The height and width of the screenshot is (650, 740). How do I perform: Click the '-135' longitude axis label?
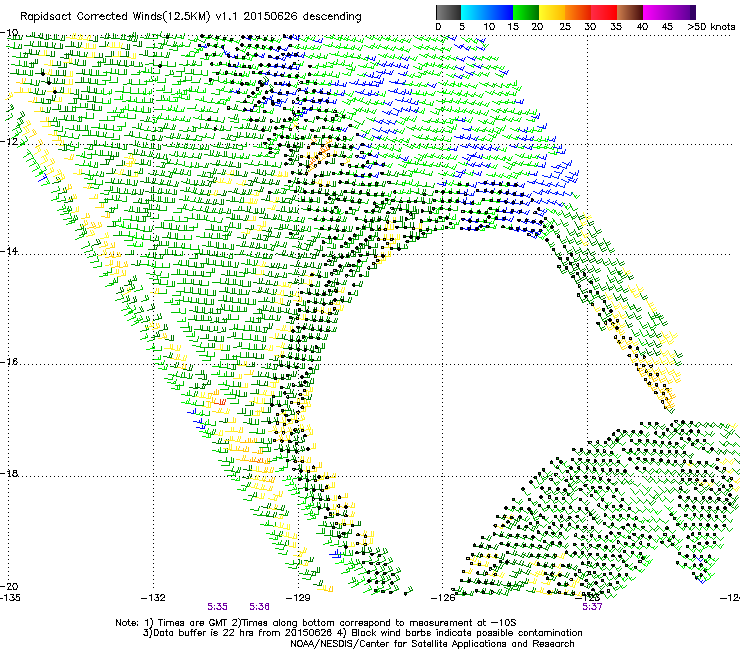coord(10,598)
